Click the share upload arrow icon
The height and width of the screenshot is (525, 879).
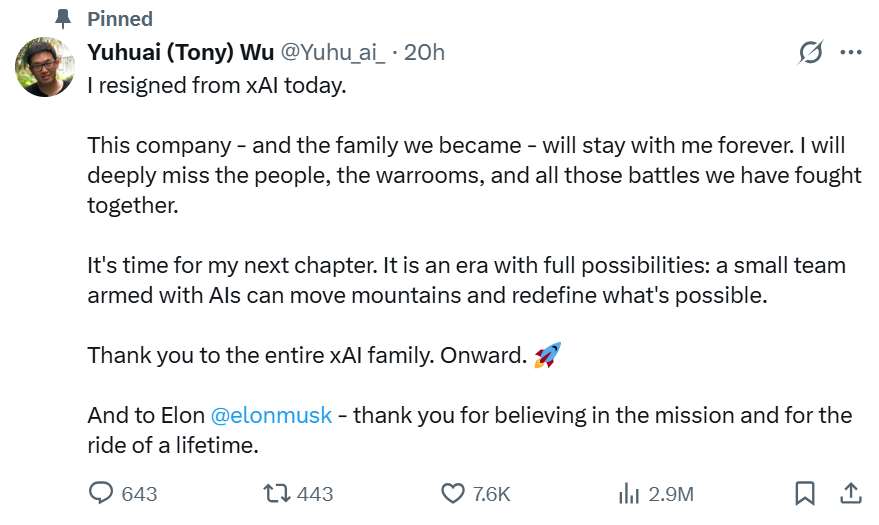tap(851, 493)
